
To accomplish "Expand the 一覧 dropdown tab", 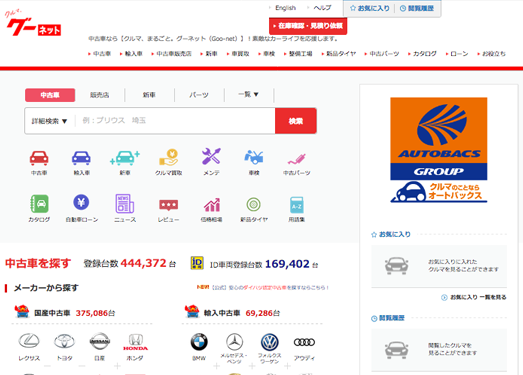I will point(248,94).
